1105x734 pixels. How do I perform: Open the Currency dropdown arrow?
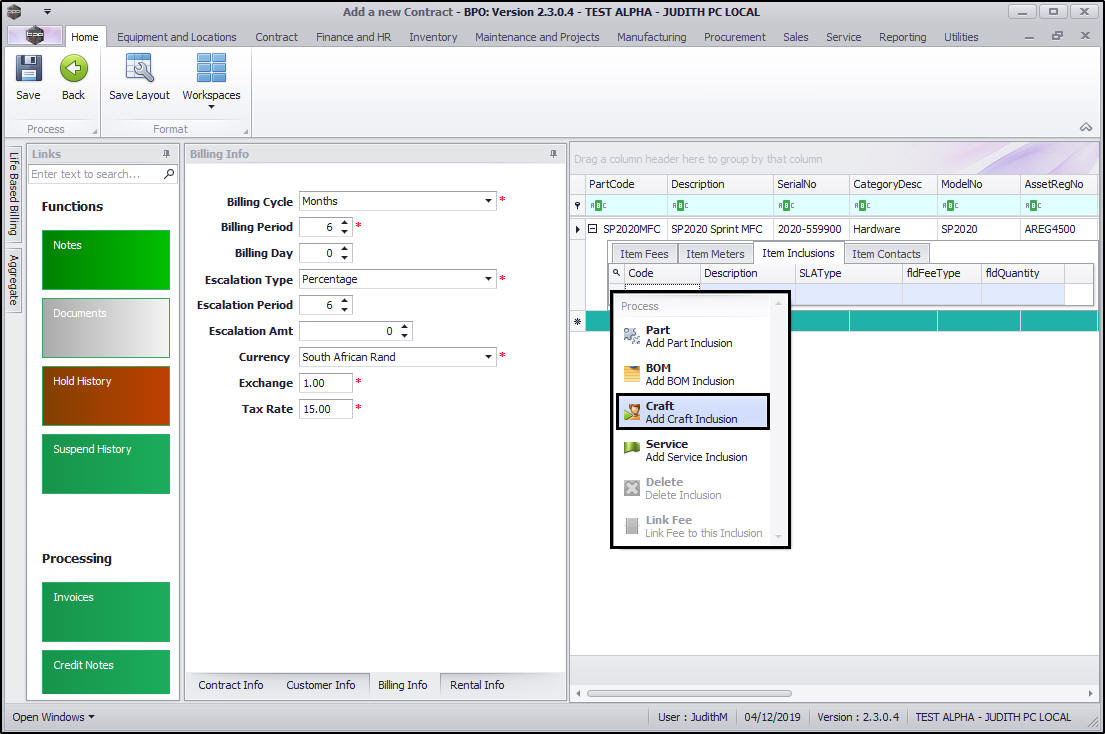(488, 357)
